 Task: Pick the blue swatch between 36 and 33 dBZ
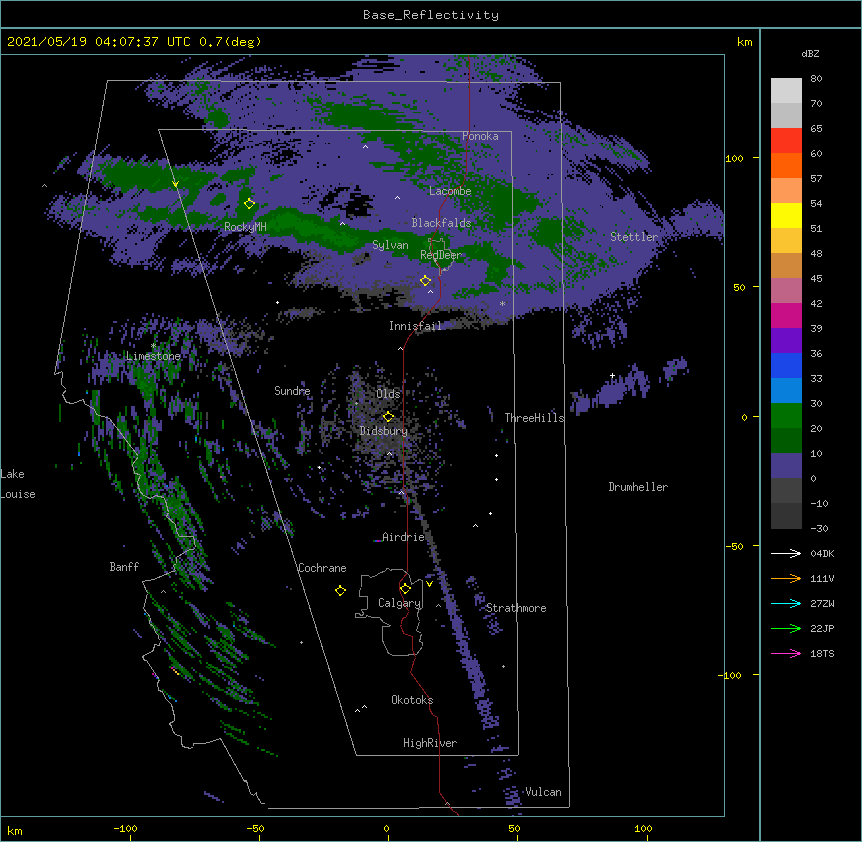point(786,365)
